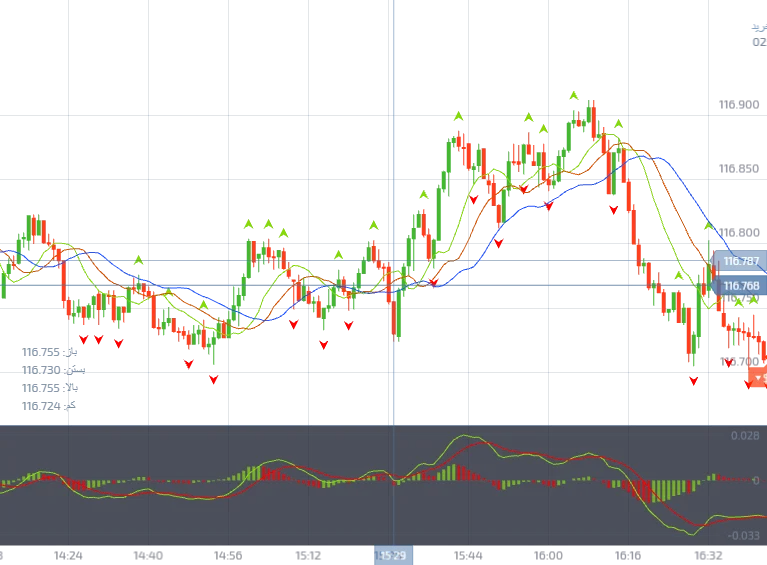Image resolution: width=767 pixels, height=565 pixels.
Task: Click the 16:00 time axis label
Action: (x=548, y=555)
